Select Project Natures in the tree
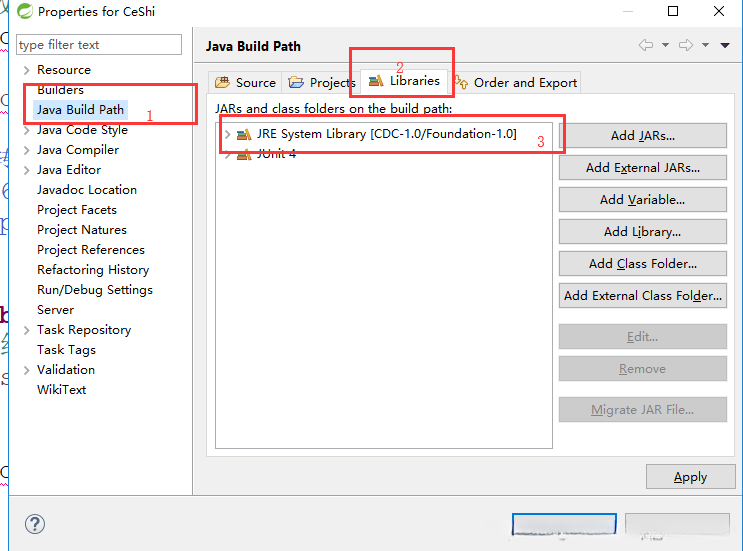This screenshot has height=551, width=743. tap(82, 229)
